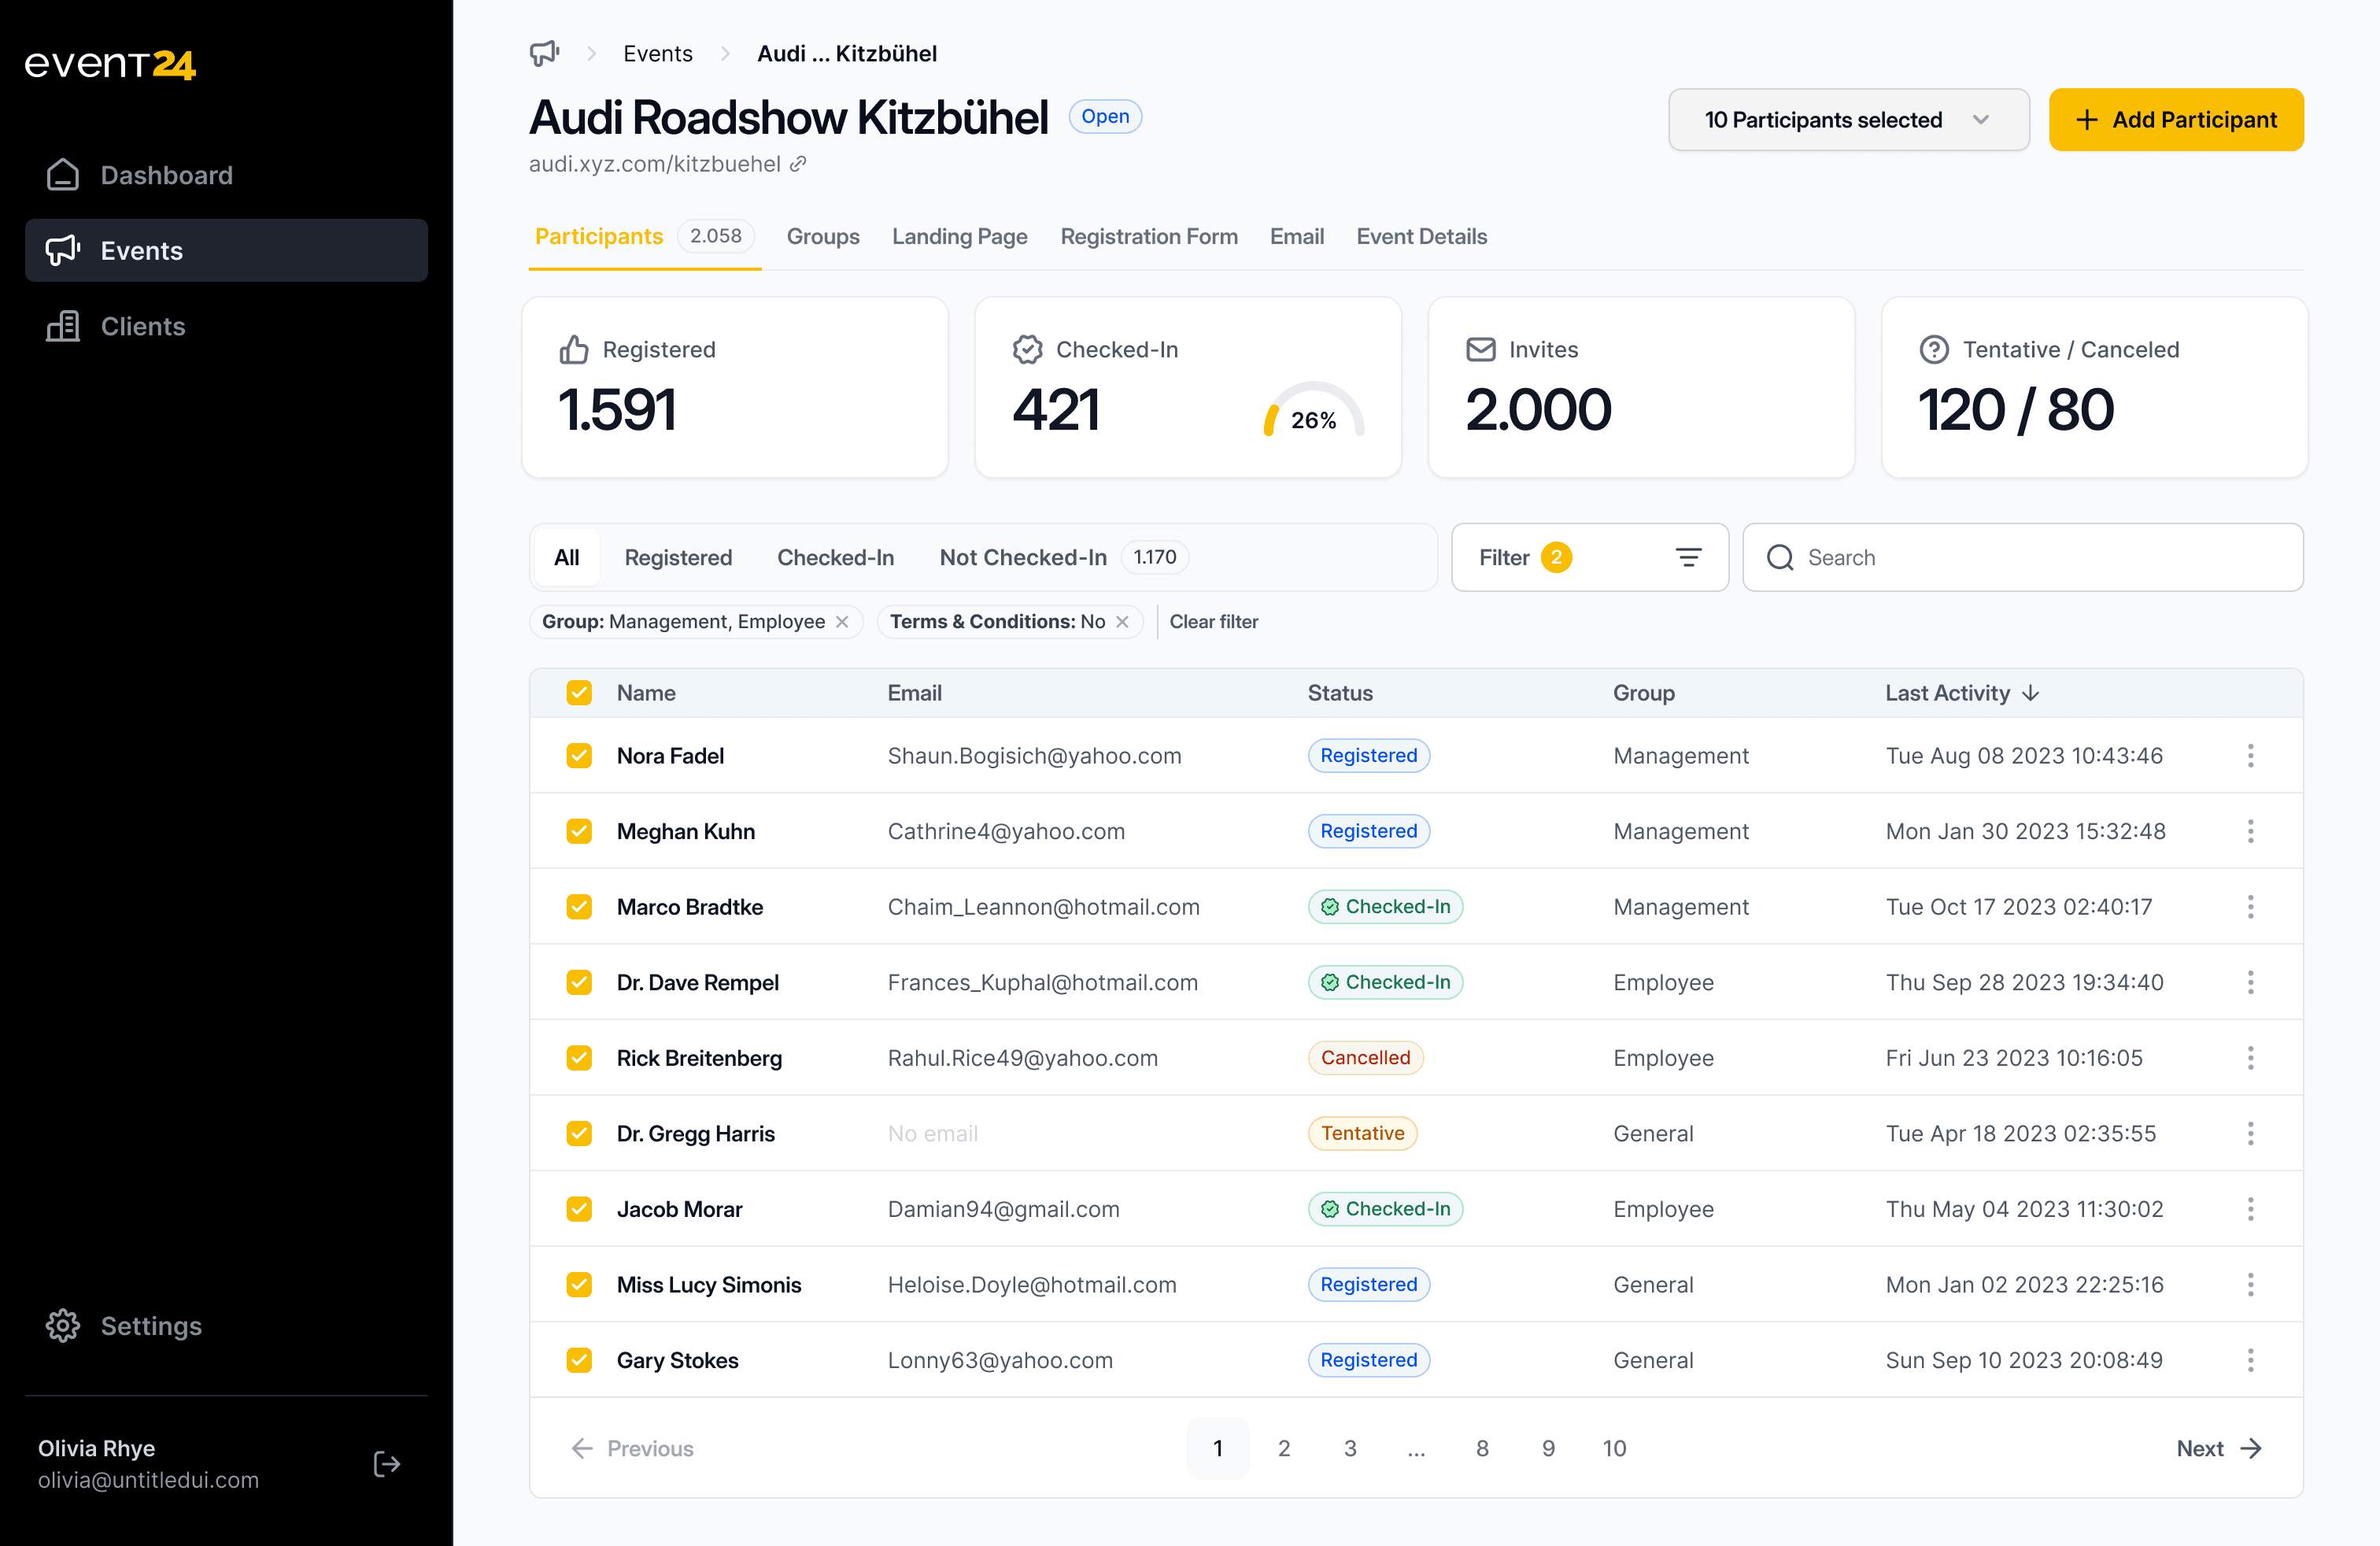2380x1546 pixels.
Task: Deselect Rick Breitenberg's checkbox
Action: coord(579,1058)
